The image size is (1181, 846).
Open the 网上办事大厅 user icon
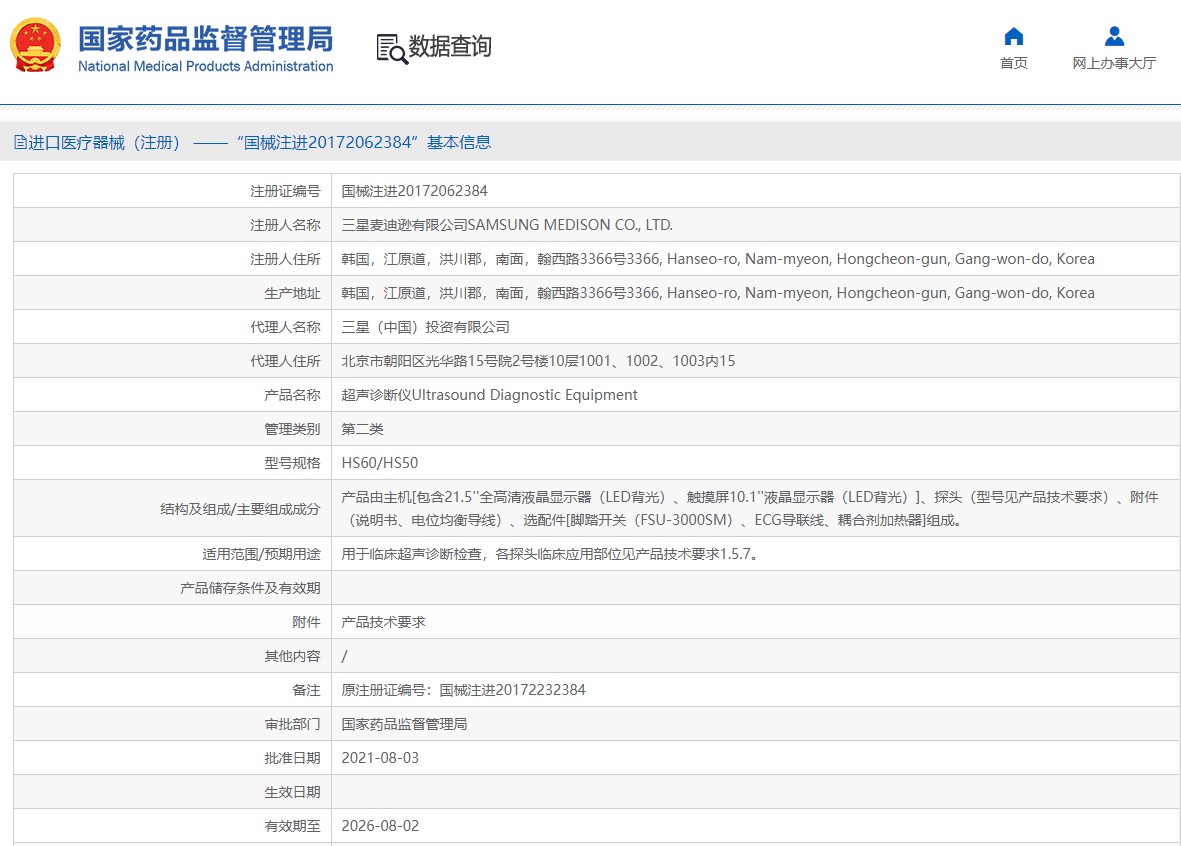pos(1114,36)
